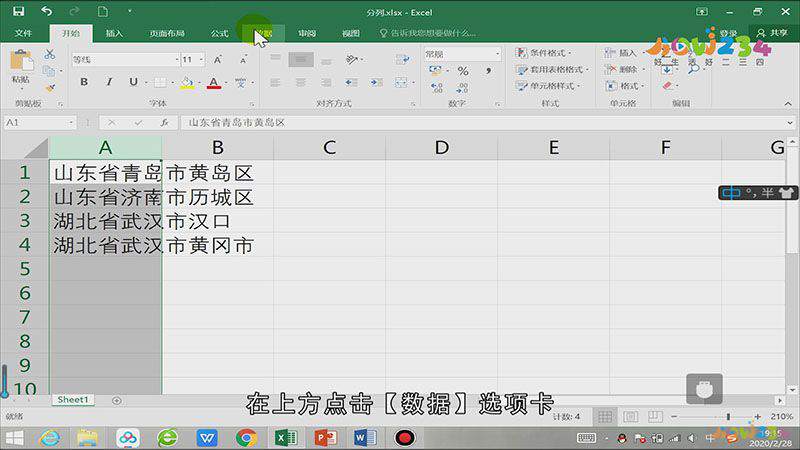Click the cells Format button
This screenshot has height=450, width=800.
coord(624,86)
